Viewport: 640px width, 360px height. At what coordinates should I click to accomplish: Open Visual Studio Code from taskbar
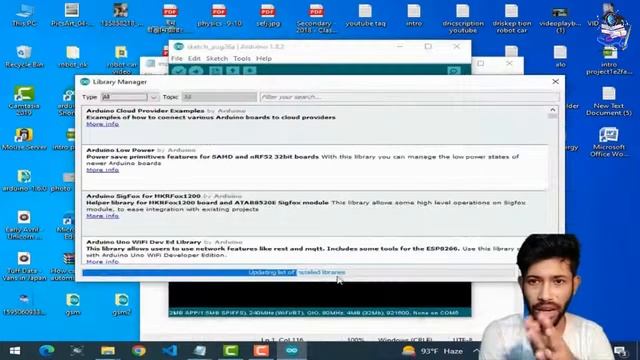[x=169, y=351]
